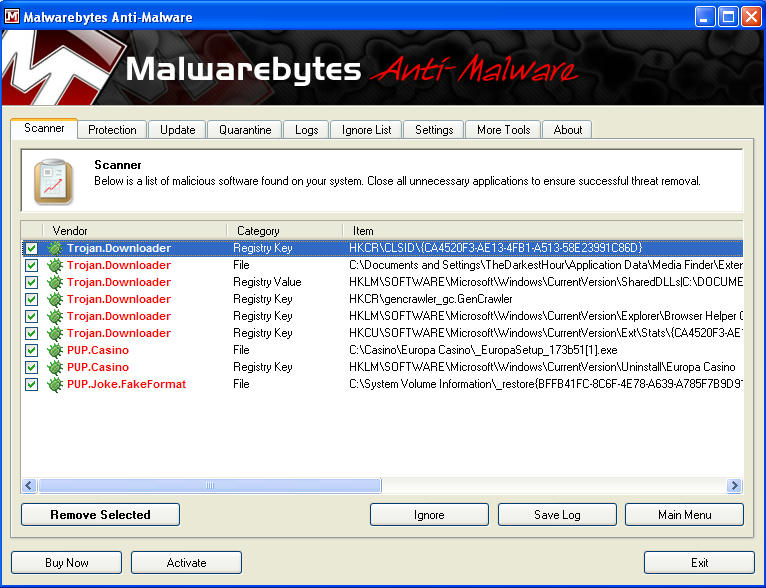Open the Ignore List tab
The width and height of the screenshot is (766, 588).
[366, 130]
